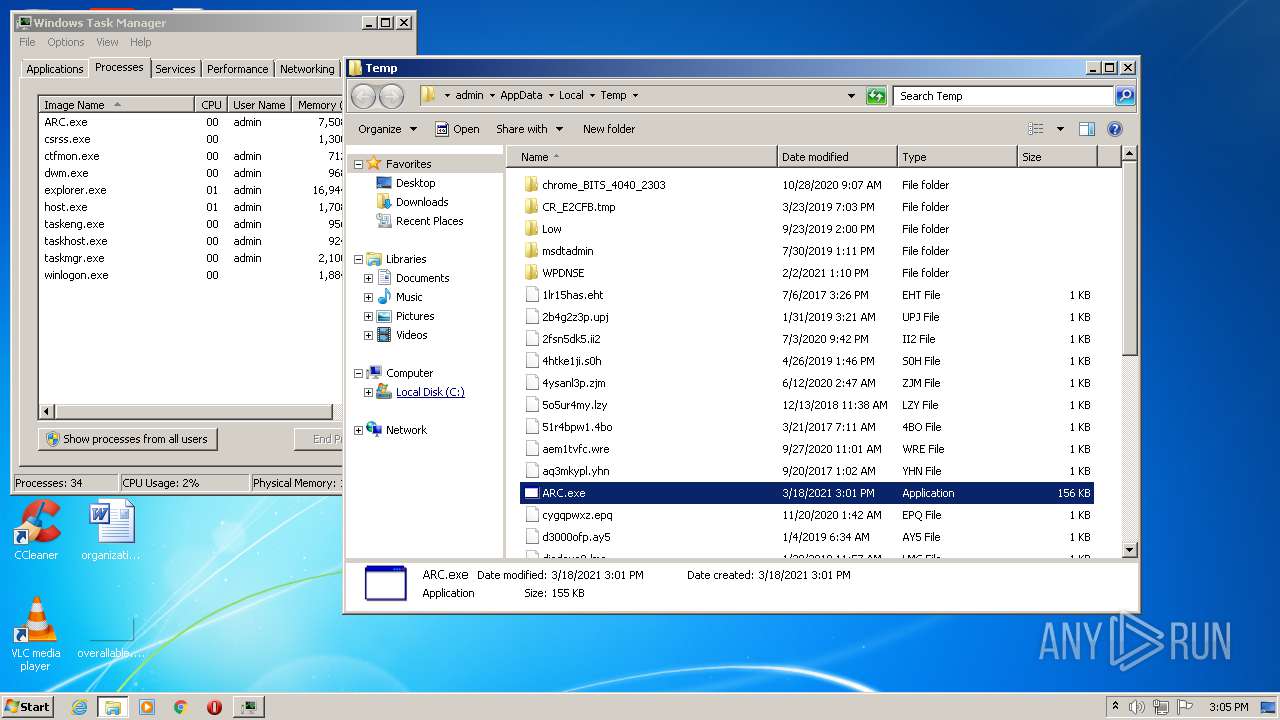Screen dimensions: 1280x720
Task: Expand the Pictures library node
Action: click(368, 316)
